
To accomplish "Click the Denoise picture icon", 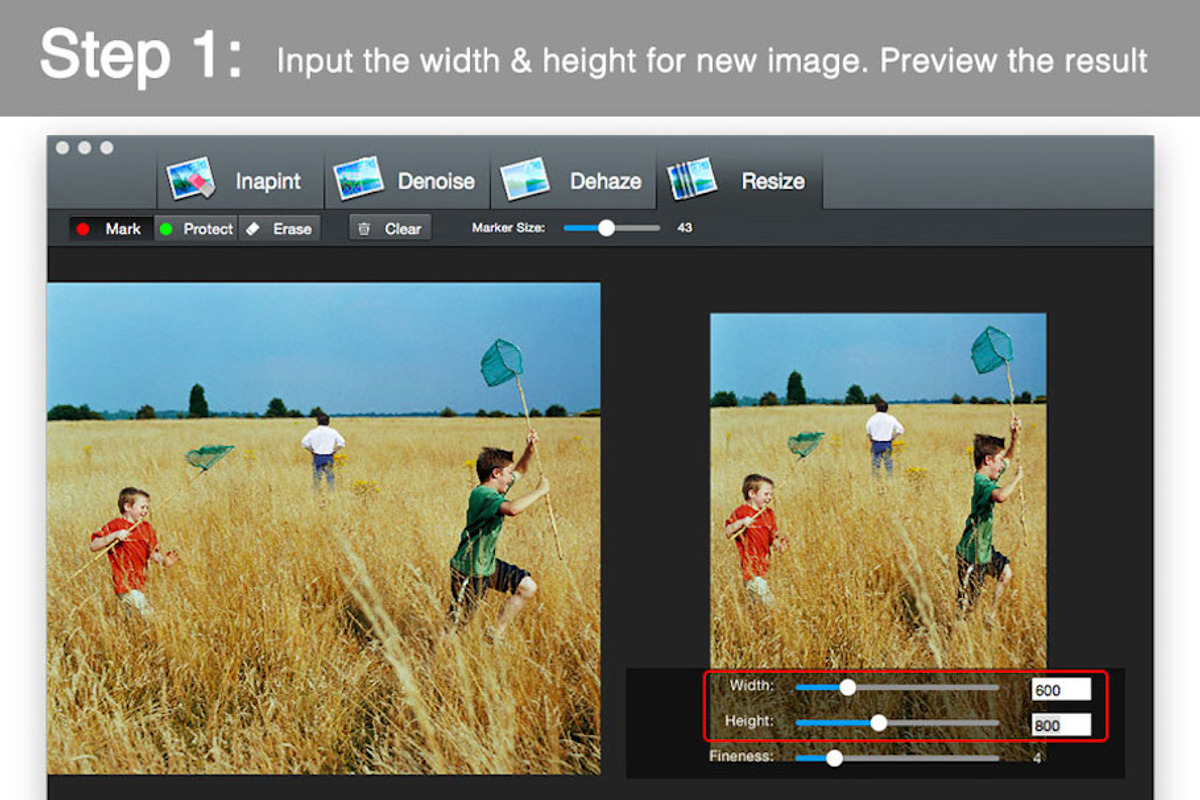I will coord(358,179).
